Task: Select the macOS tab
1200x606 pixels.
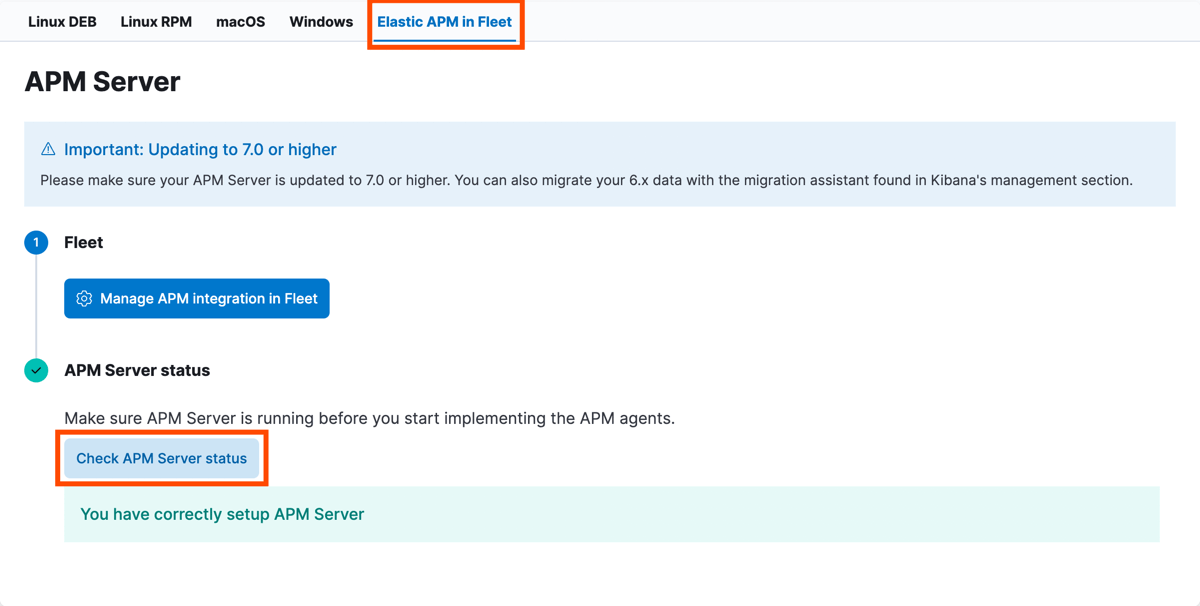Action: 240,21
